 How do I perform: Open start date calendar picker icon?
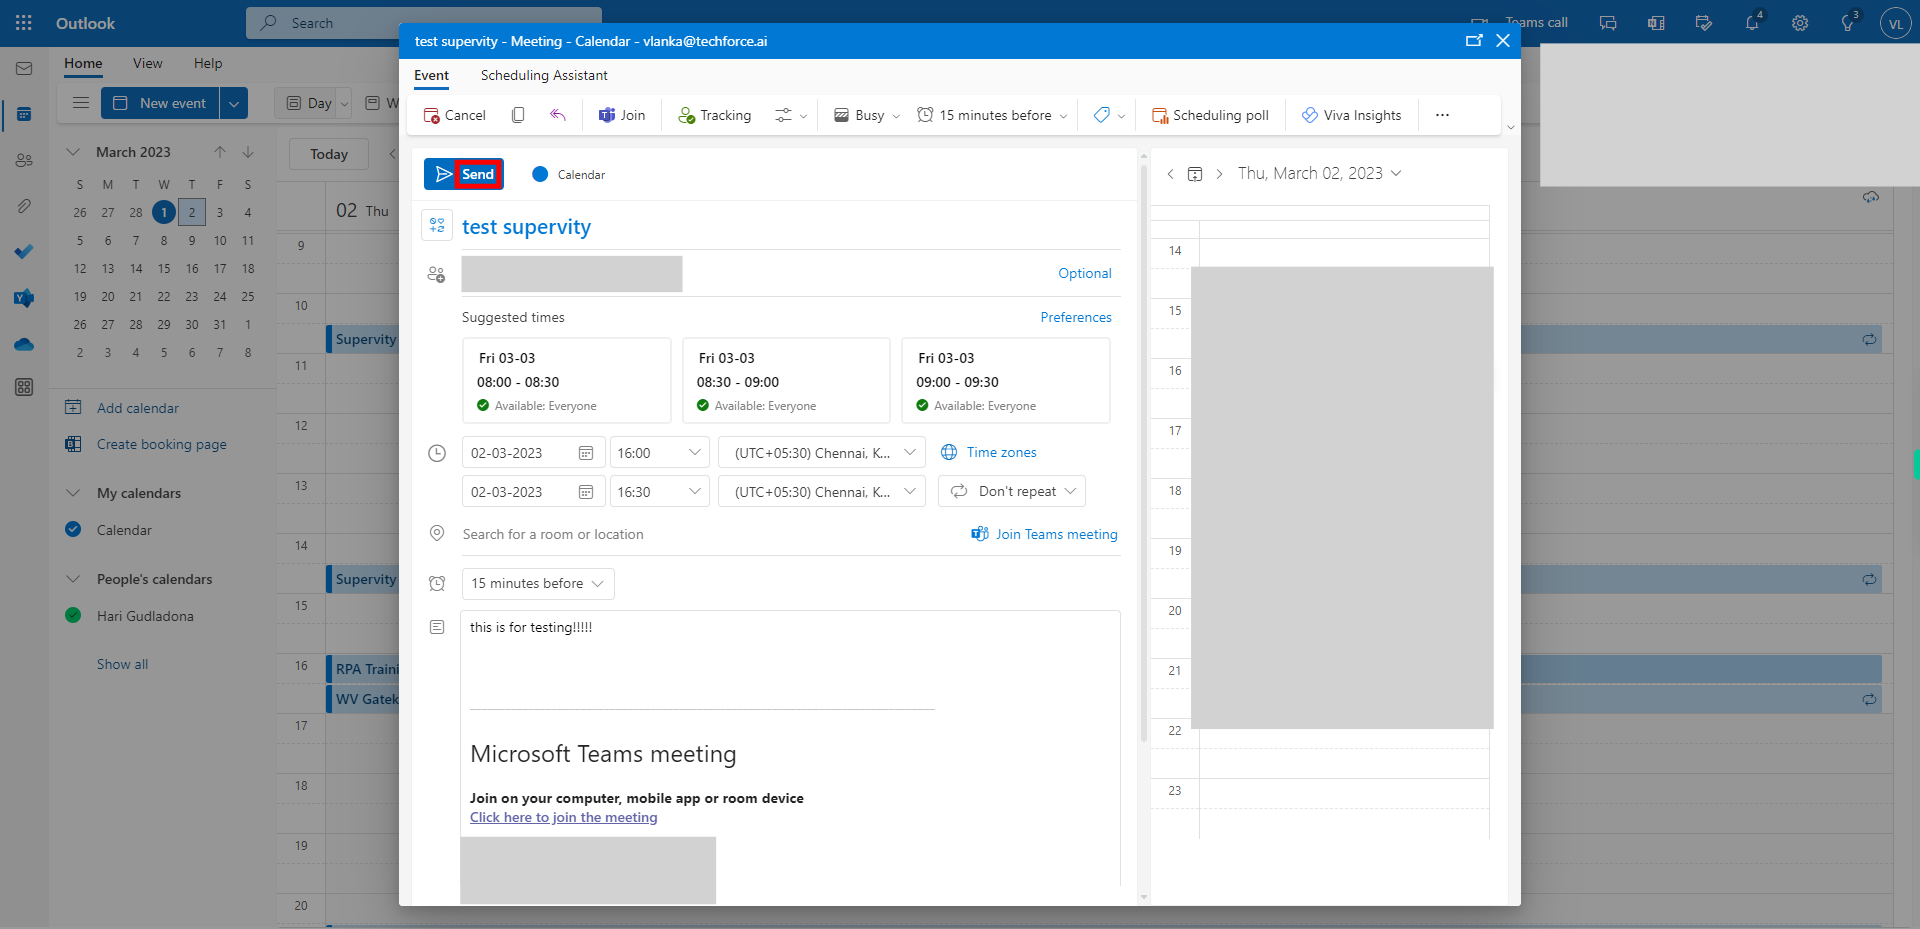[586, 453]
